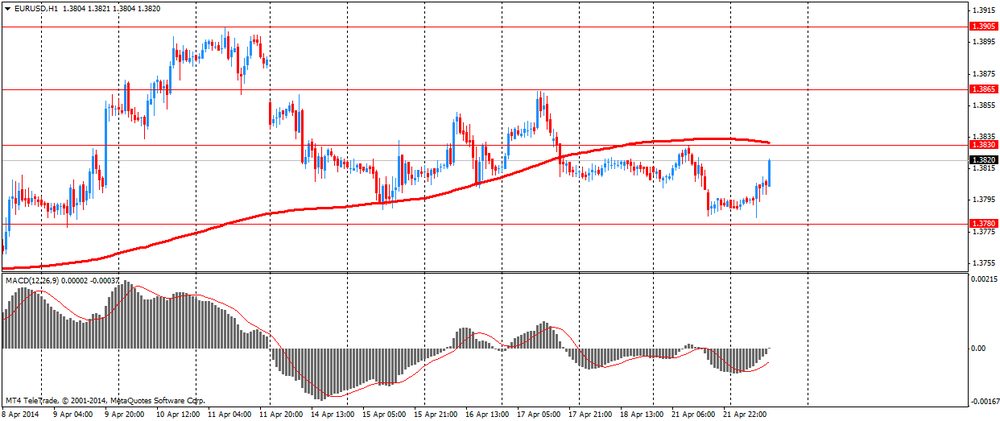Select the 1.3830 red price label

pos(983,145)
